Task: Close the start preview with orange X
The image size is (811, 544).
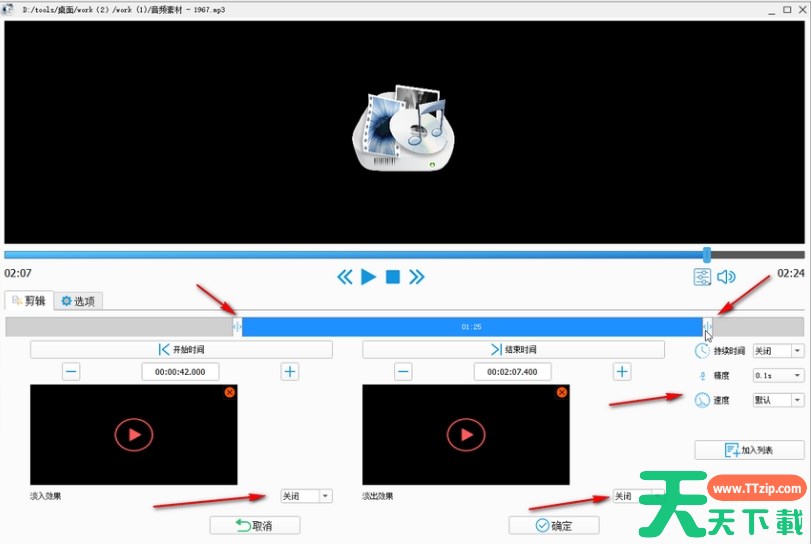Action: [x=230, y=392]
